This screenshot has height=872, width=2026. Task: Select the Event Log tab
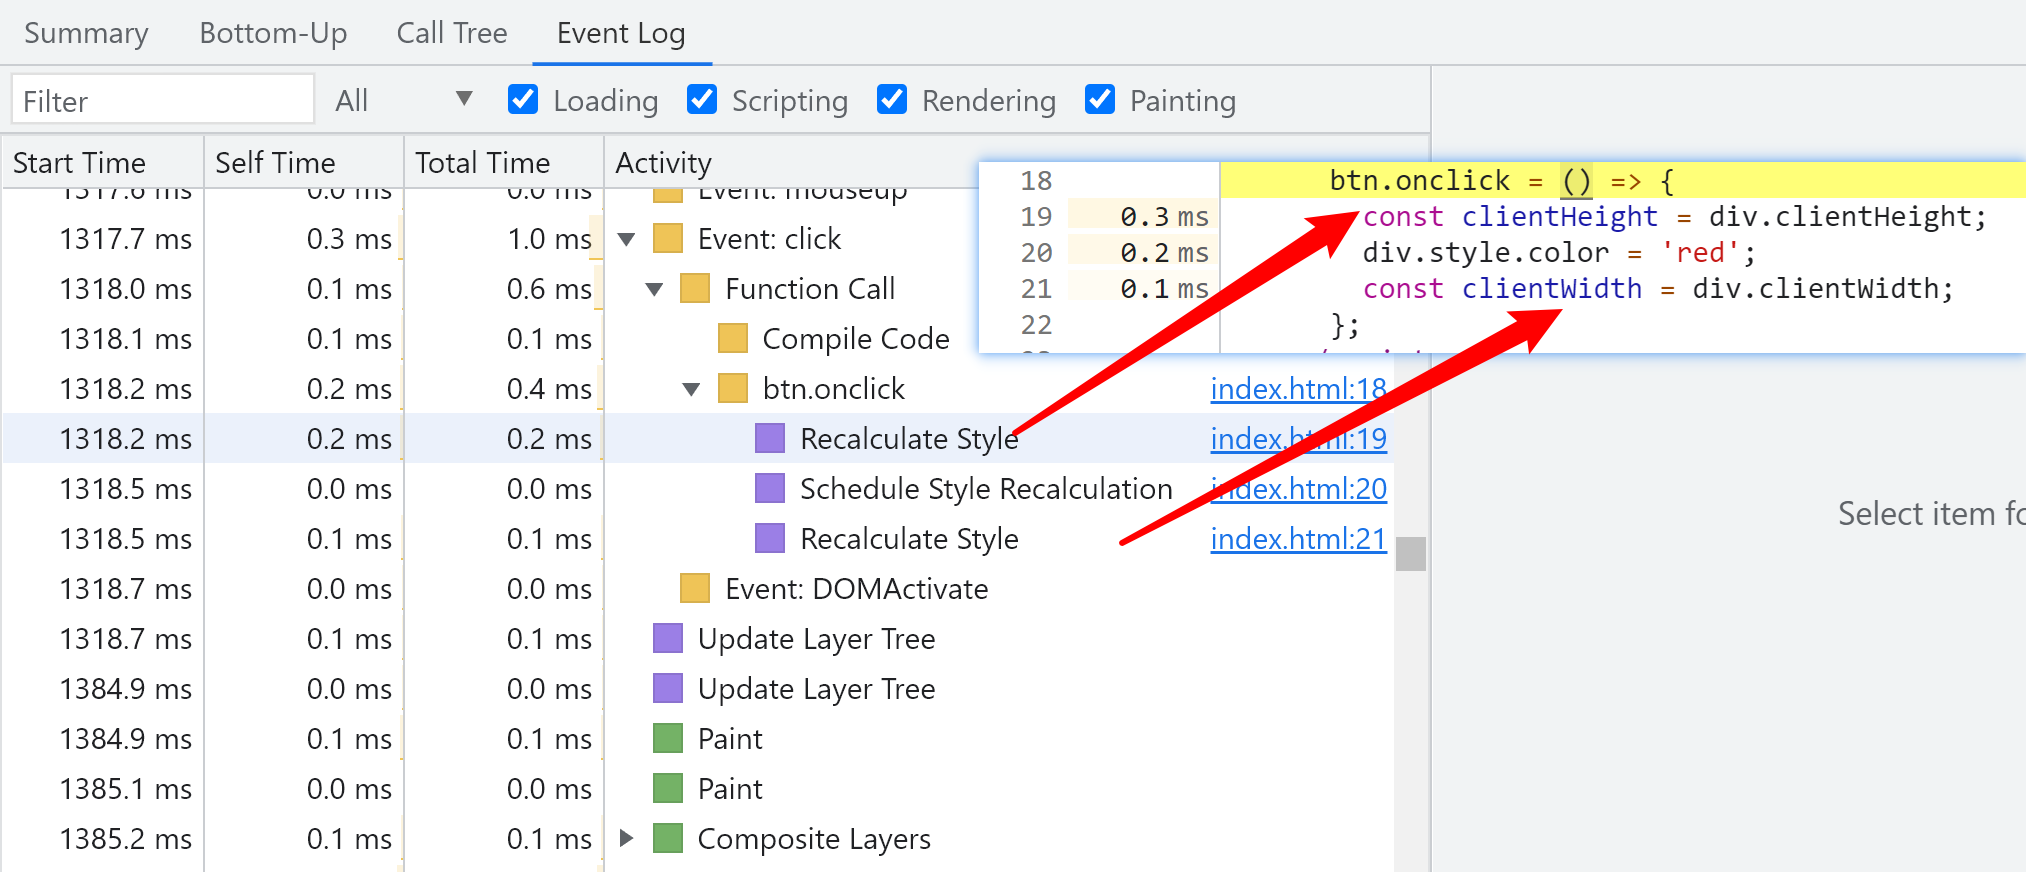click(x=621, y=33)
